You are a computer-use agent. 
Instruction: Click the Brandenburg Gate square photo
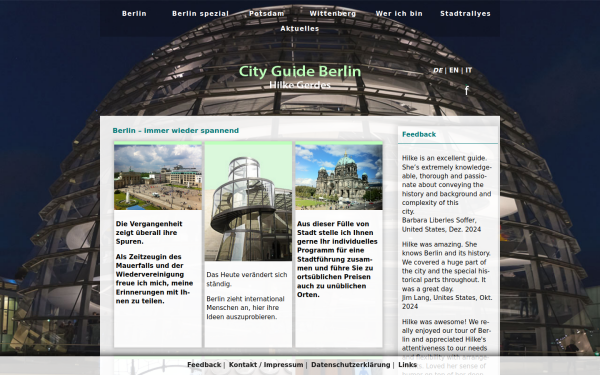[x=158, y=177]
